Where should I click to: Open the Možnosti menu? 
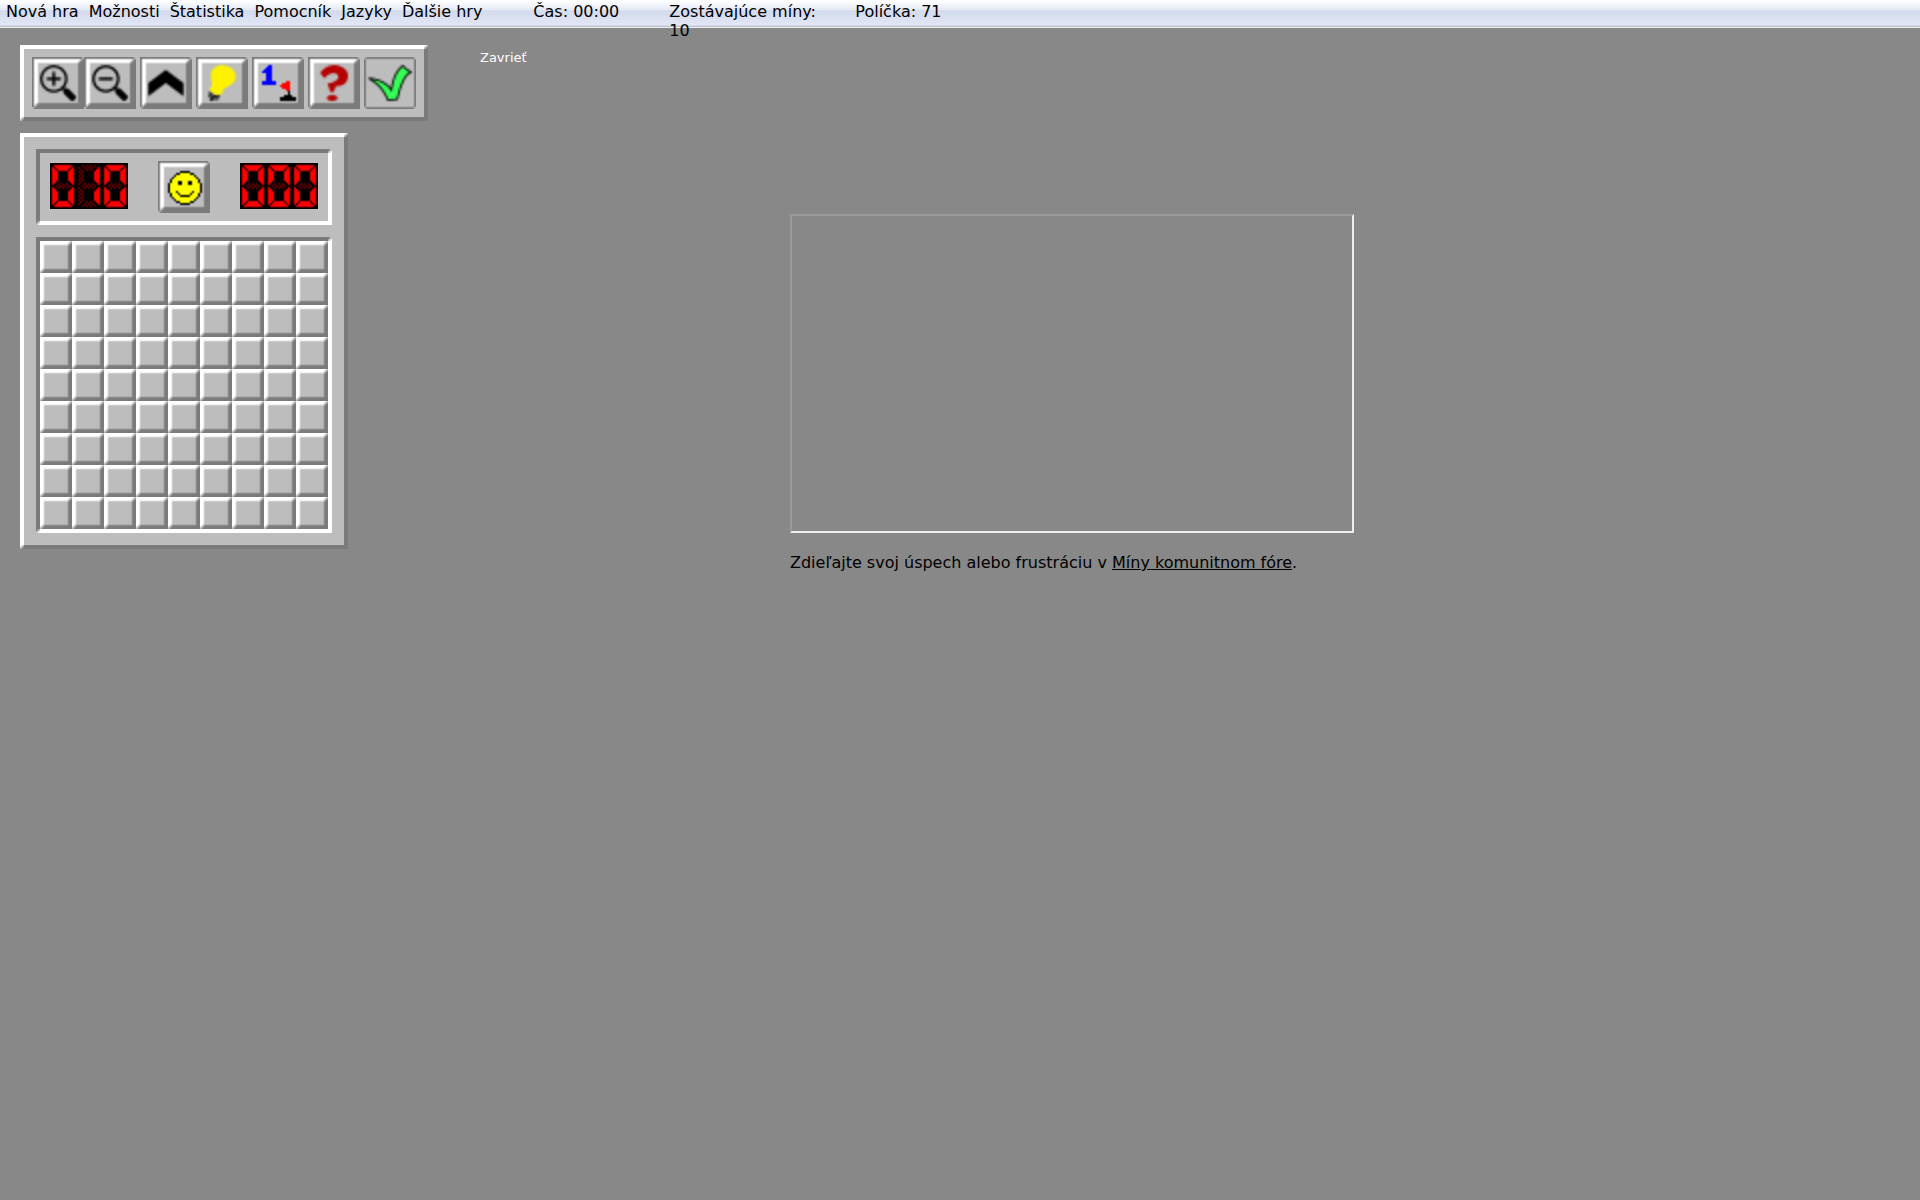pyautogui.click(x=124, y=12)
